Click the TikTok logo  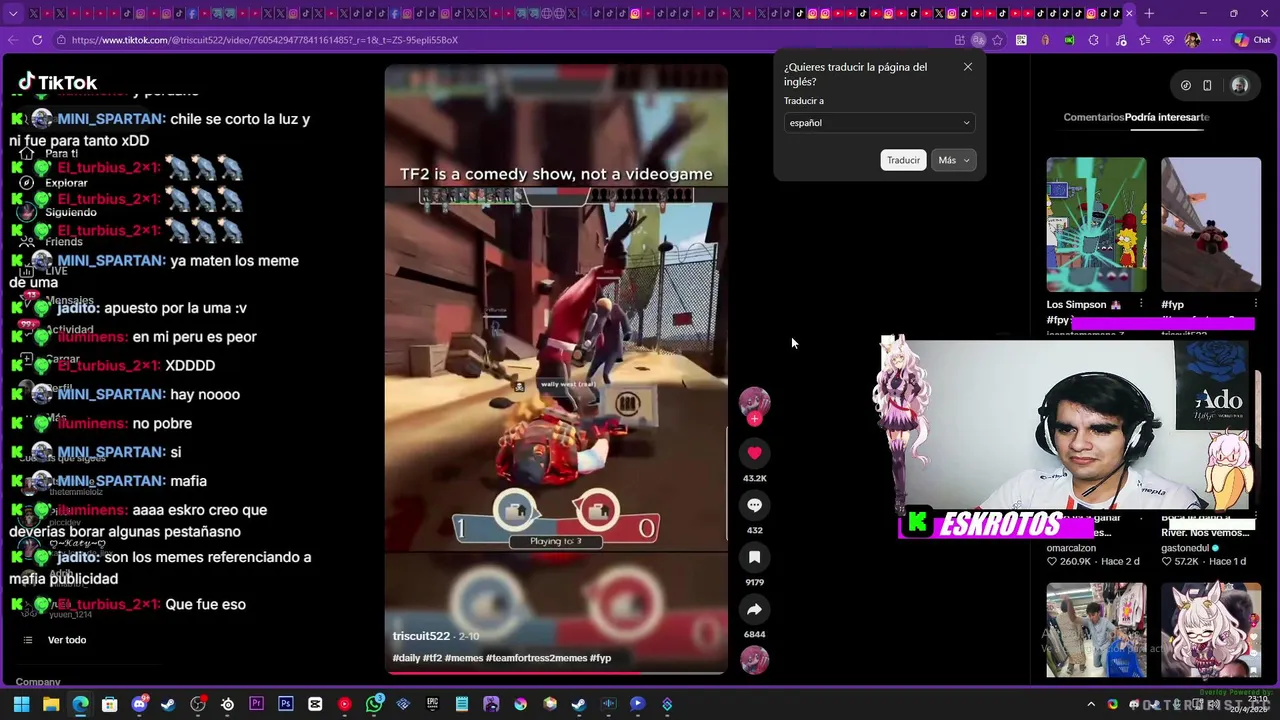tap(57, 82)
